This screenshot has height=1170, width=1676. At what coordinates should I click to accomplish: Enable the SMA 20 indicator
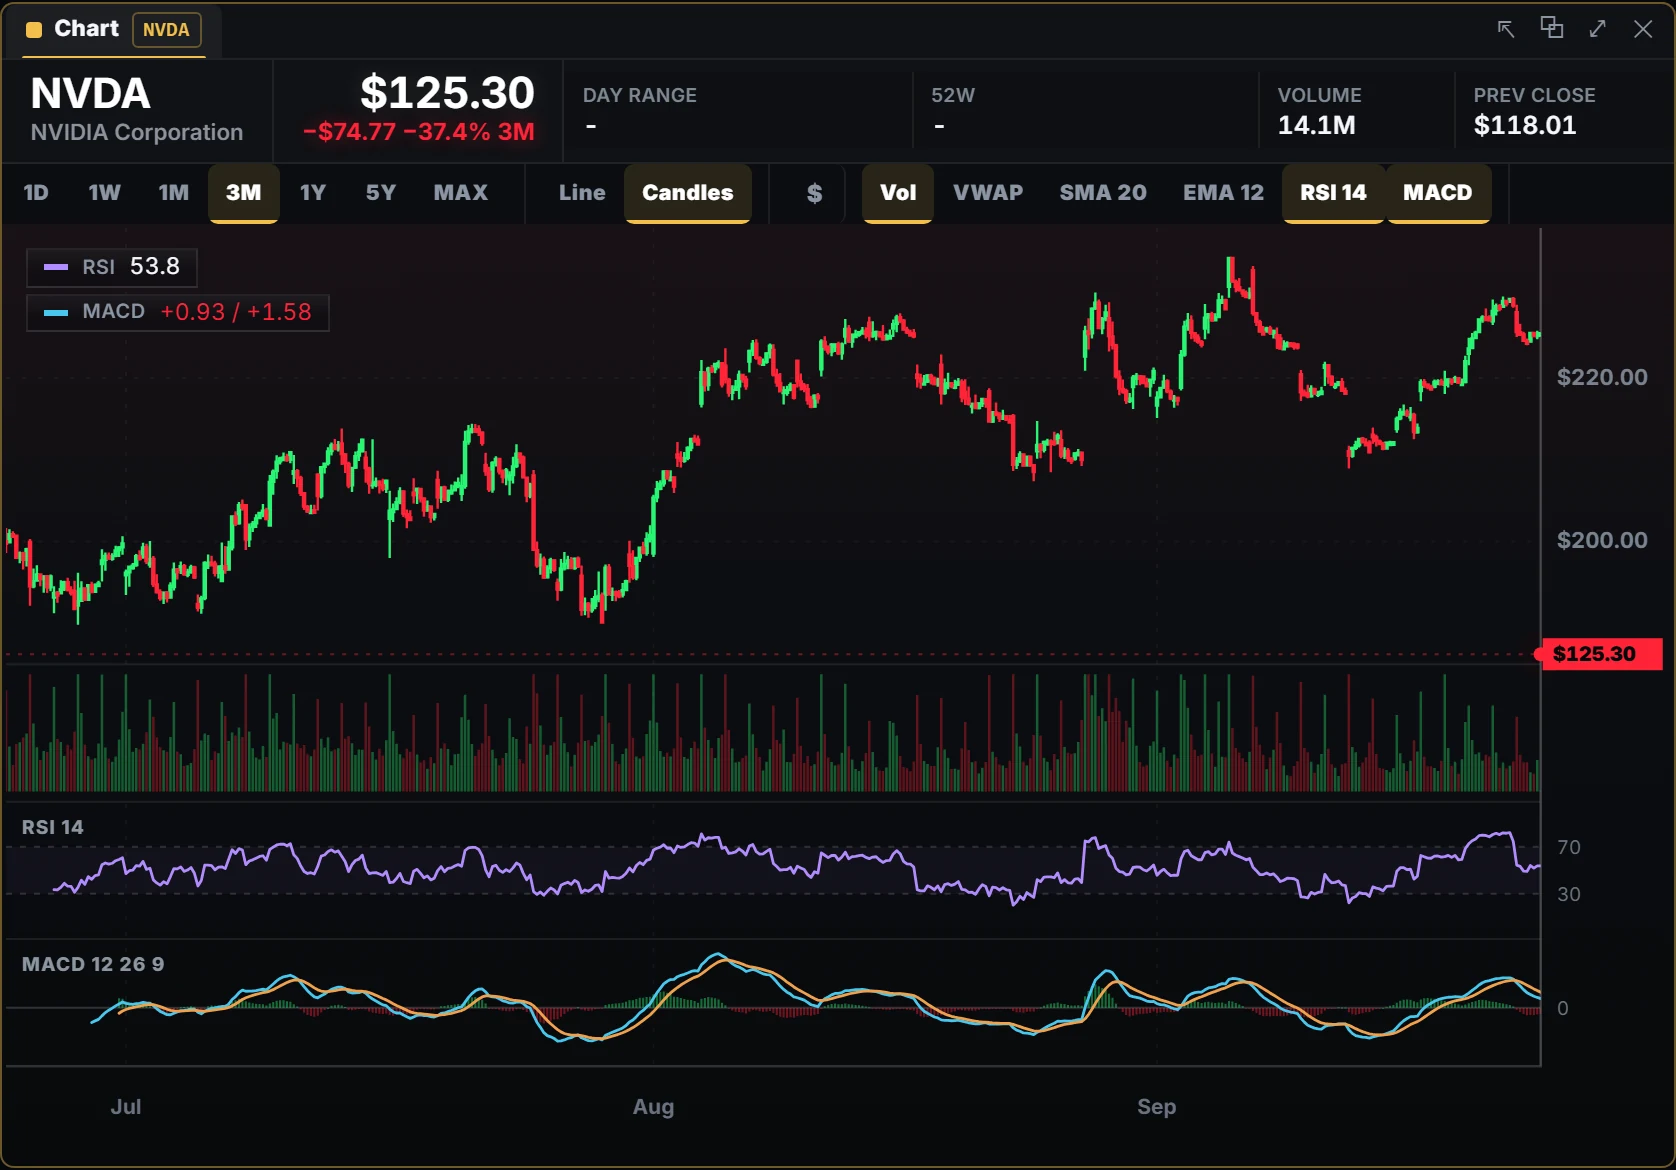(1103, 192)
